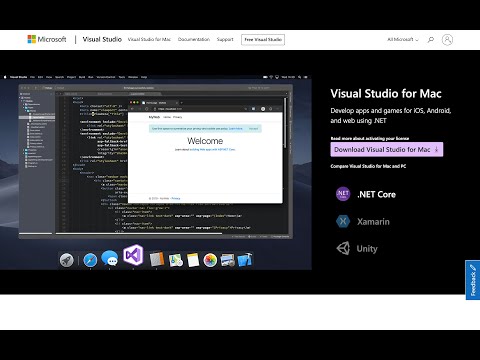This screenshot has width=480, height=360.
Task: Open Visual Studio for Mac menu item
Action: click(149, 39)
